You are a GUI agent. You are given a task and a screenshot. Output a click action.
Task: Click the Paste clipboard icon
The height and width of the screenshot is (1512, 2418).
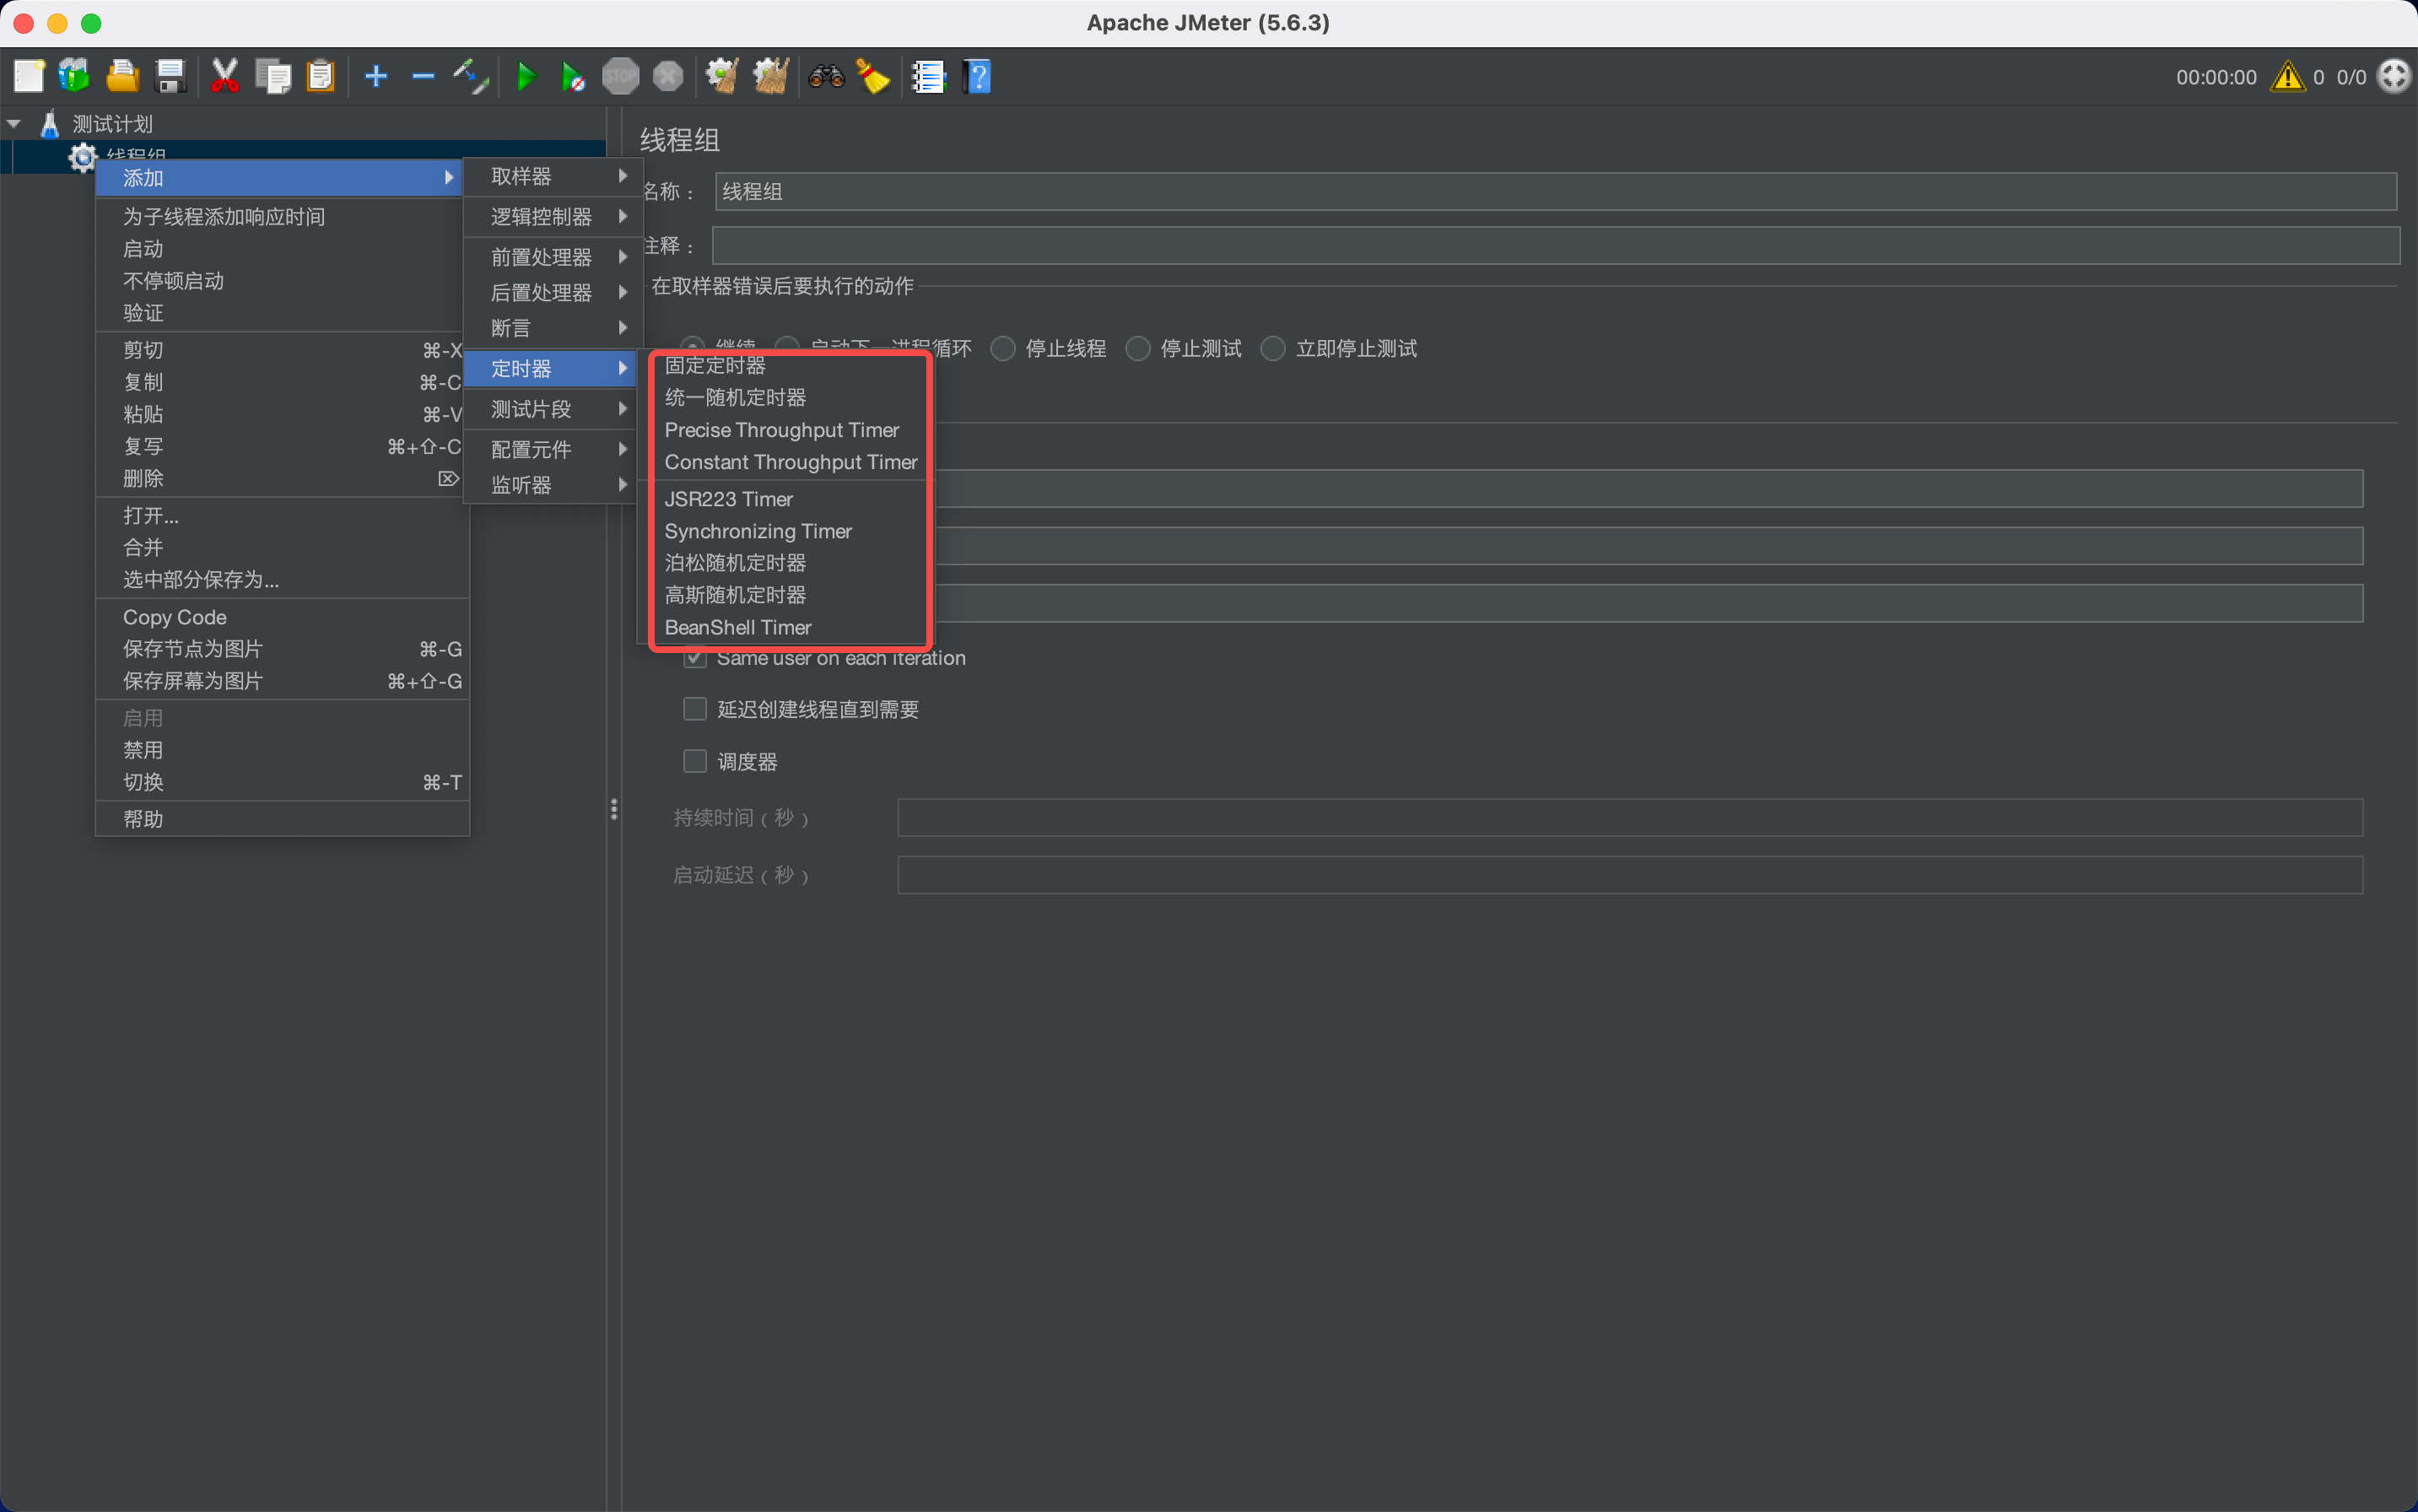(320, 76)
